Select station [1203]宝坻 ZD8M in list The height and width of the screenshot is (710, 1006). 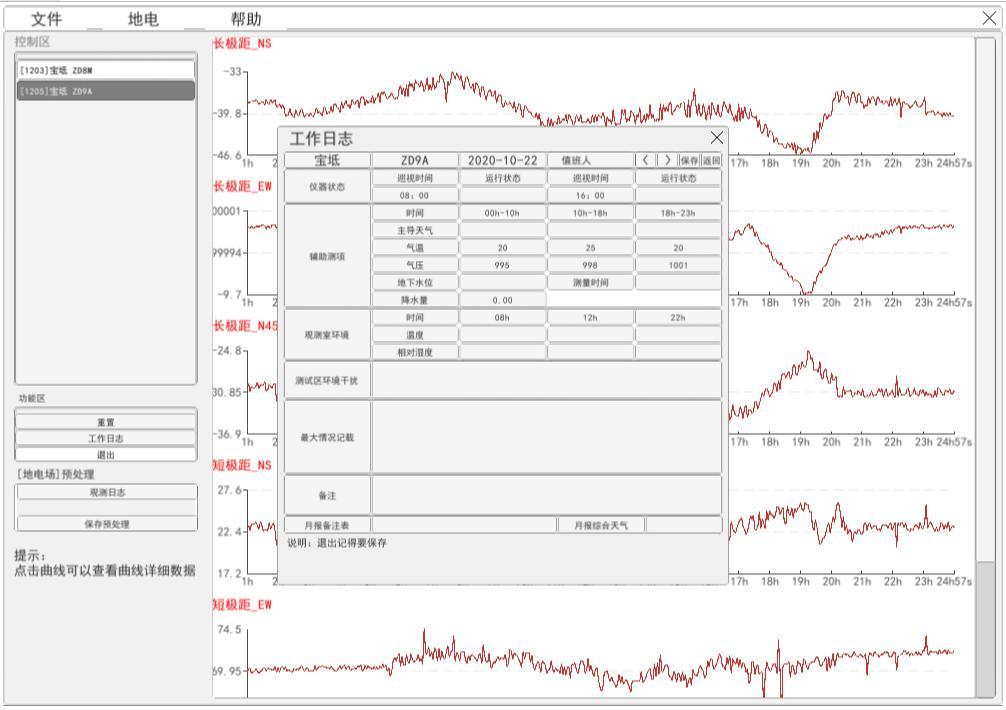click(105, 70)
